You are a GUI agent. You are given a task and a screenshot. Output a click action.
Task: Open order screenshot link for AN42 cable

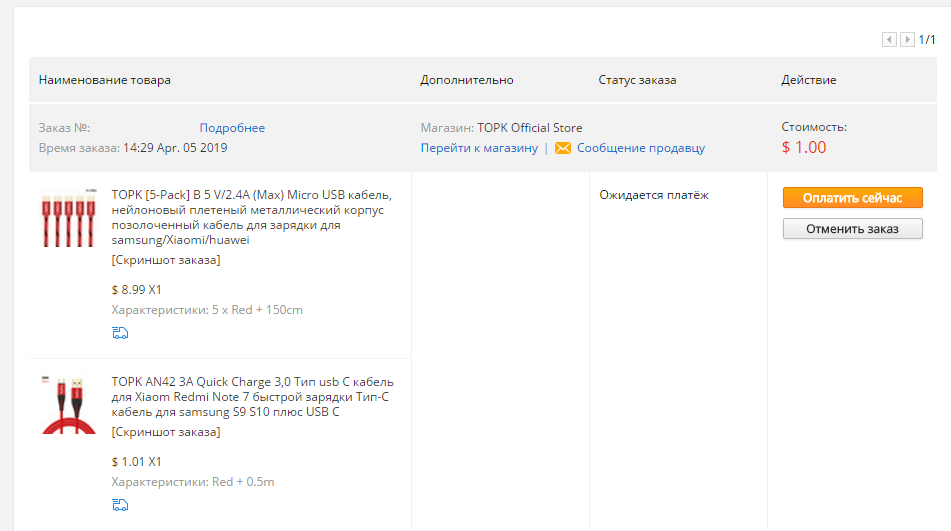166,432
